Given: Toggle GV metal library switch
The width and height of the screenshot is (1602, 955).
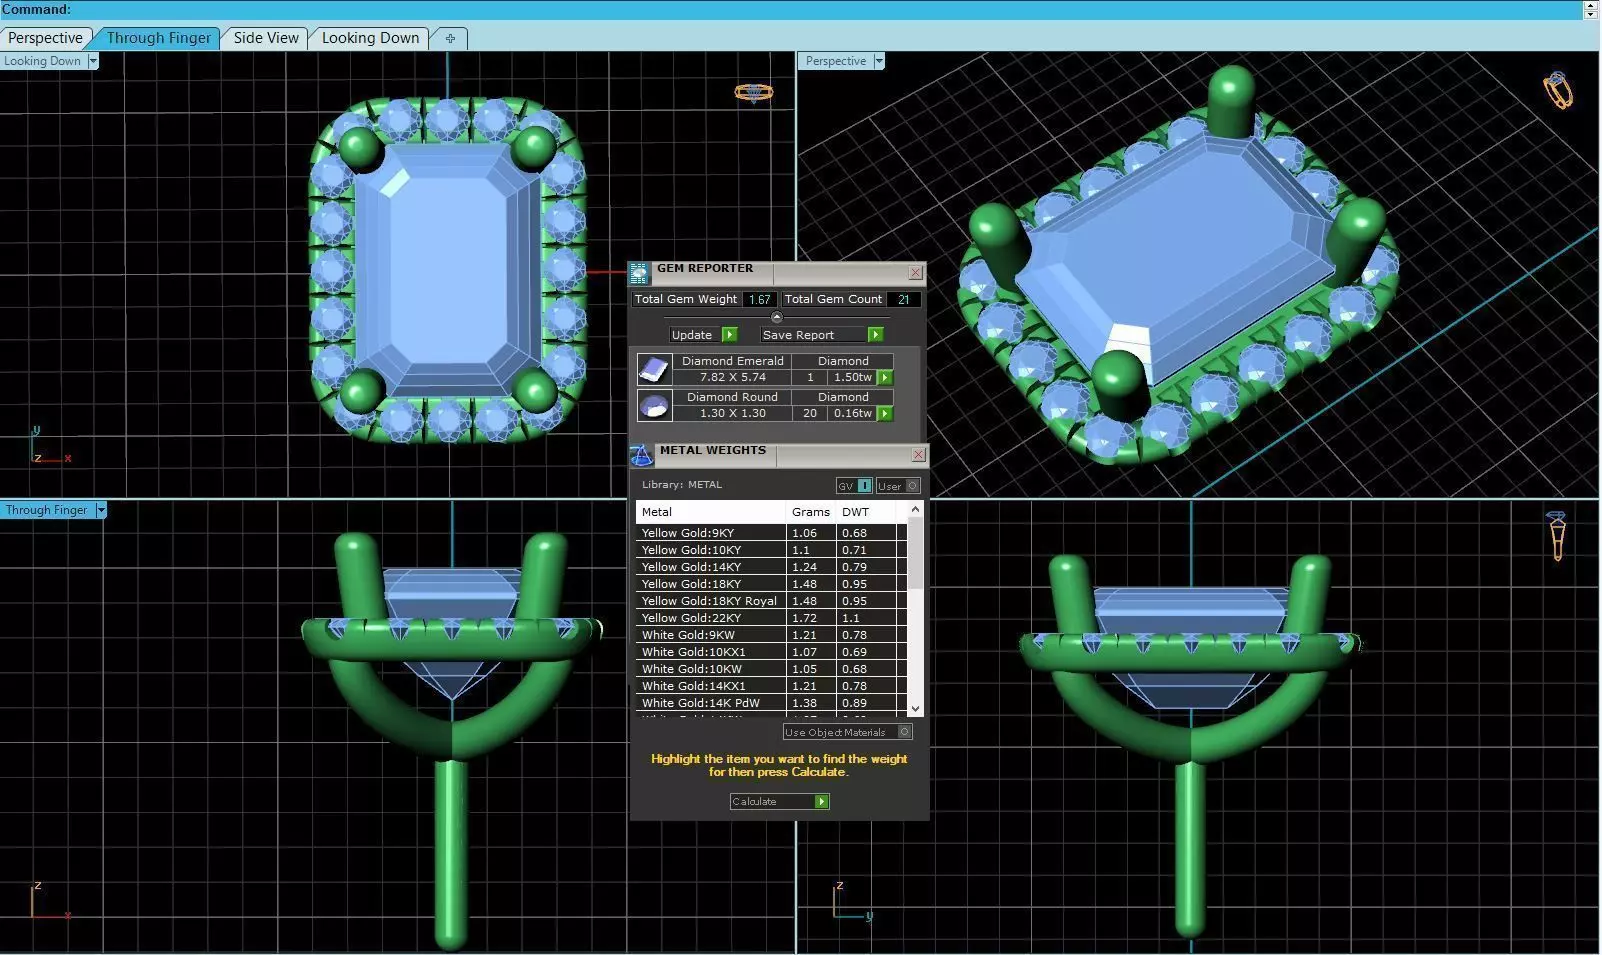Looking at the screenshot, I should [x=854, y=486].
